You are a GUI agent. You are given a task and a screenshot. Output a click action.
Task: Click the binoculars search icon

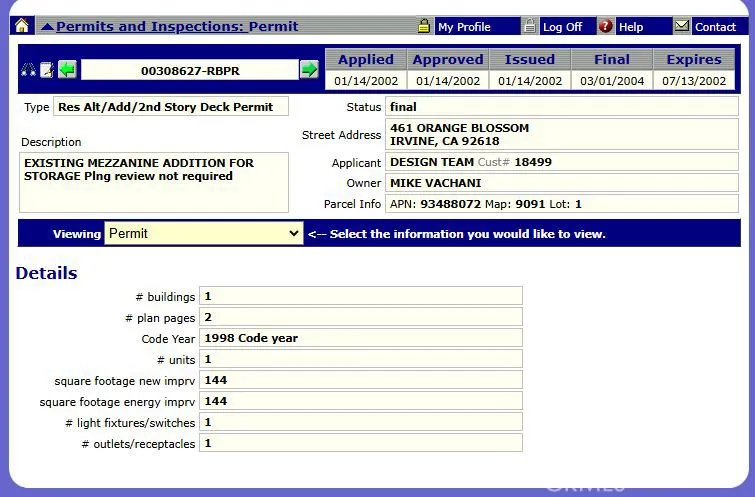click(28, 70)
